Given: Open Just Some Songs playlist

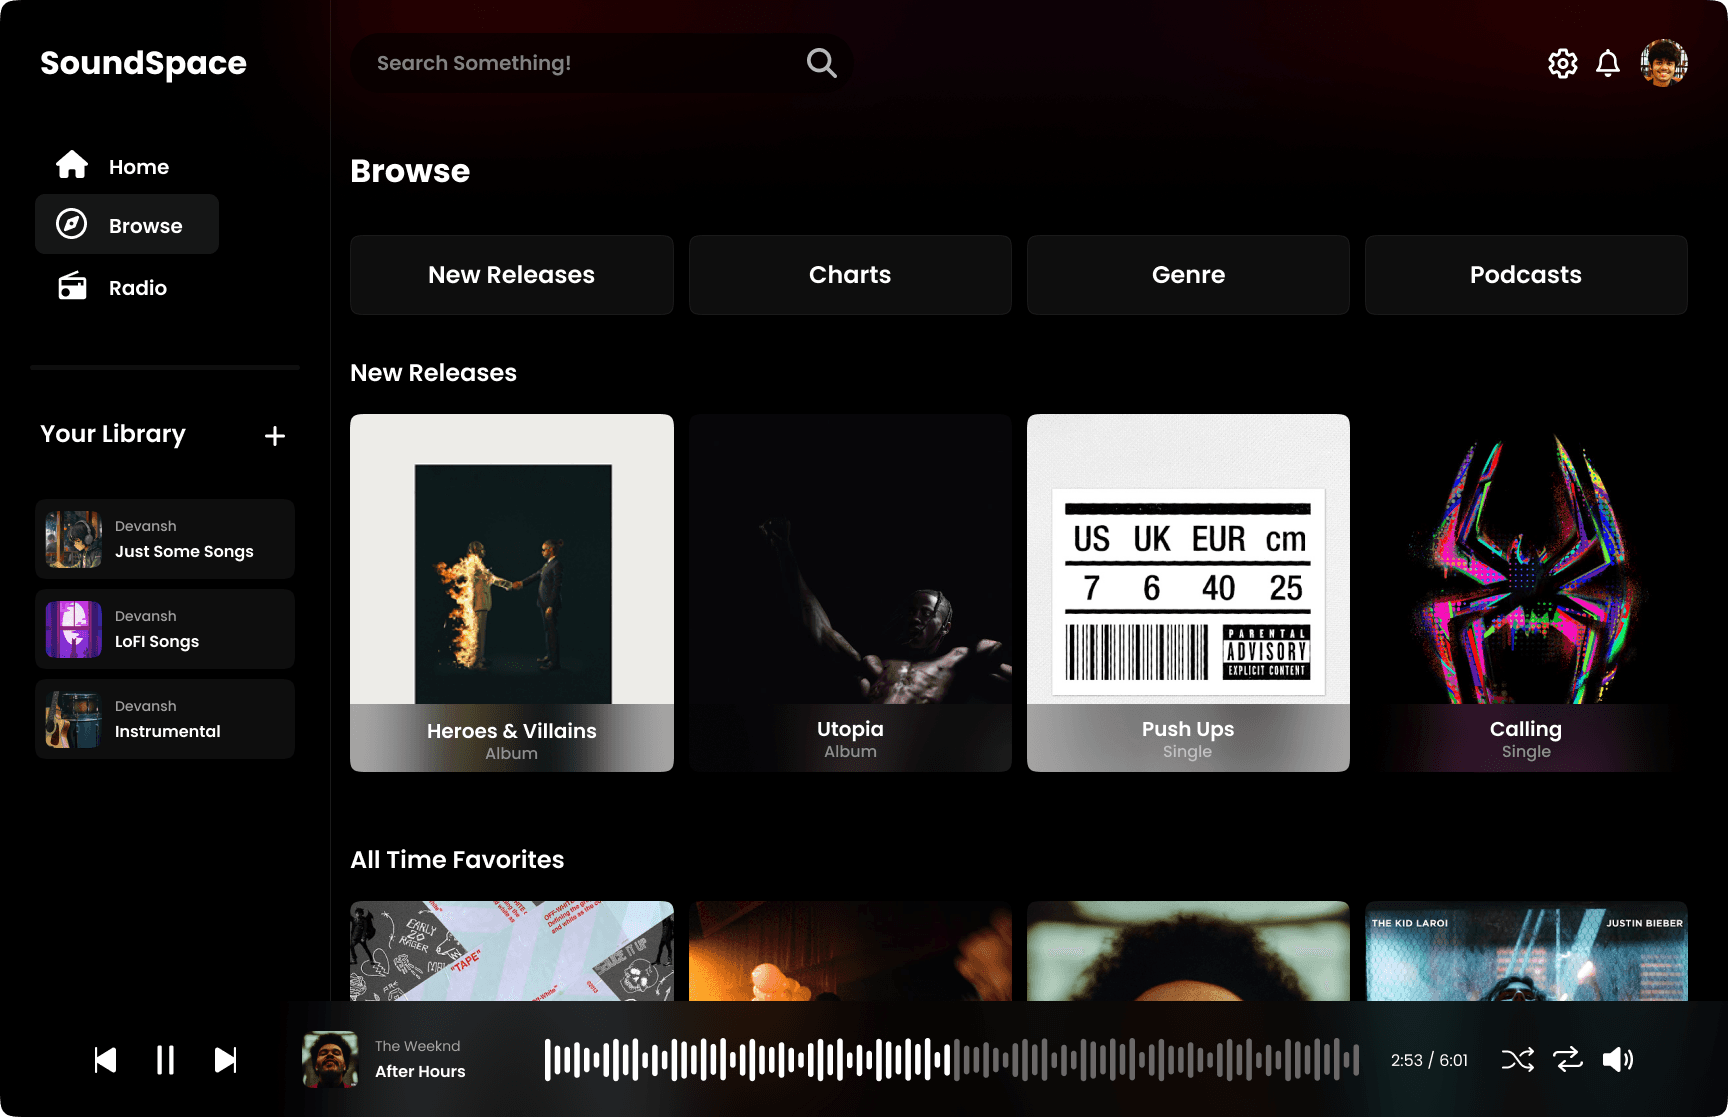Looking at the screenshot, I should coord(165,539).
